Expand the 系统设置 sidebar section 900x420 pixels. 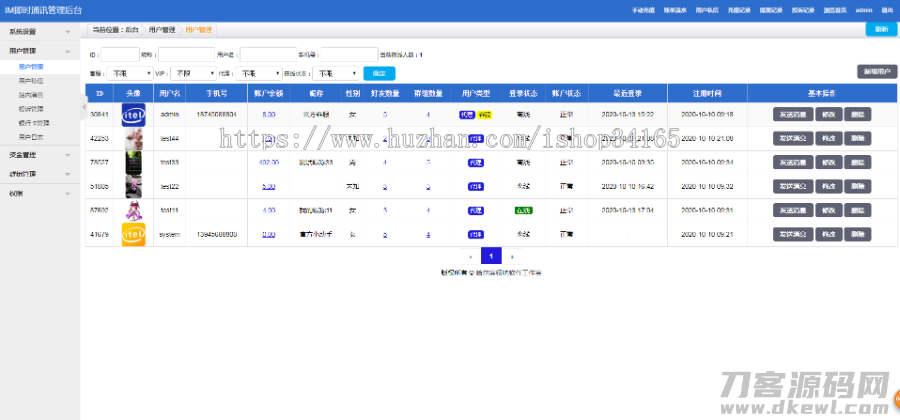pos(38,32)
